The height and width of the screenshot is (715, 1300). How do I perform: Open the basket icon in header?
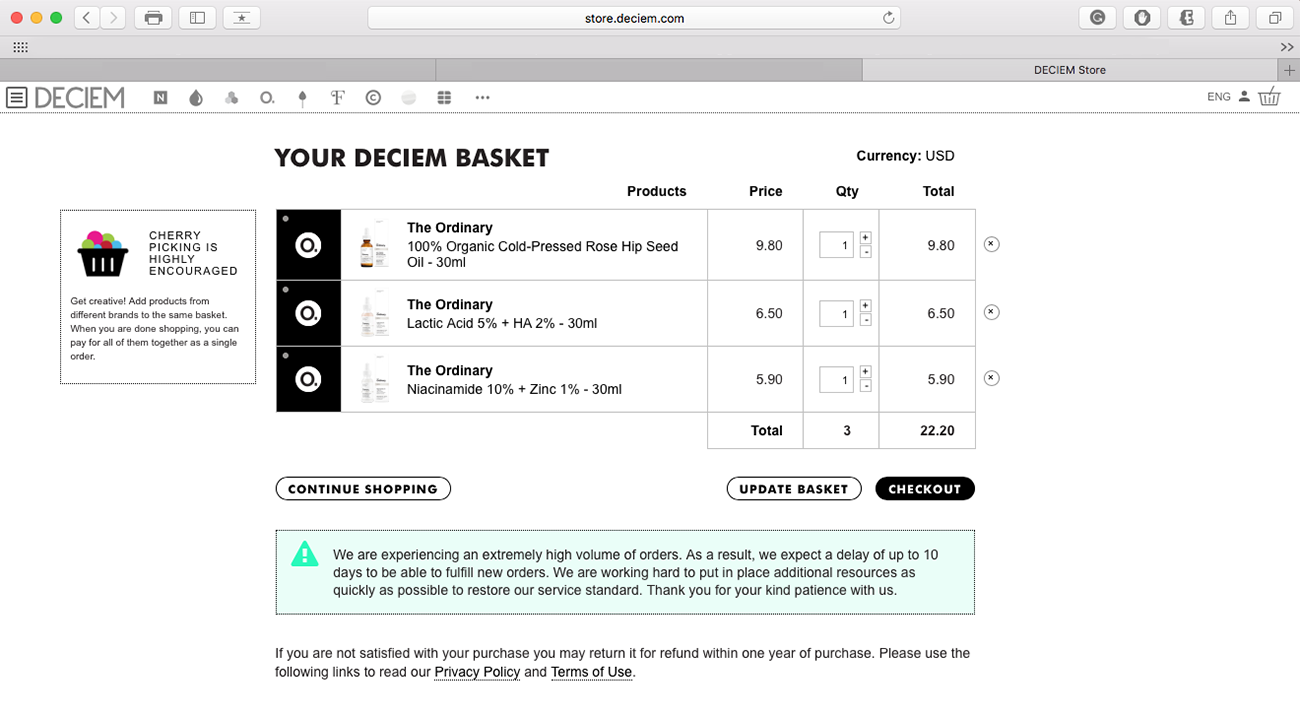[1269, 96]
